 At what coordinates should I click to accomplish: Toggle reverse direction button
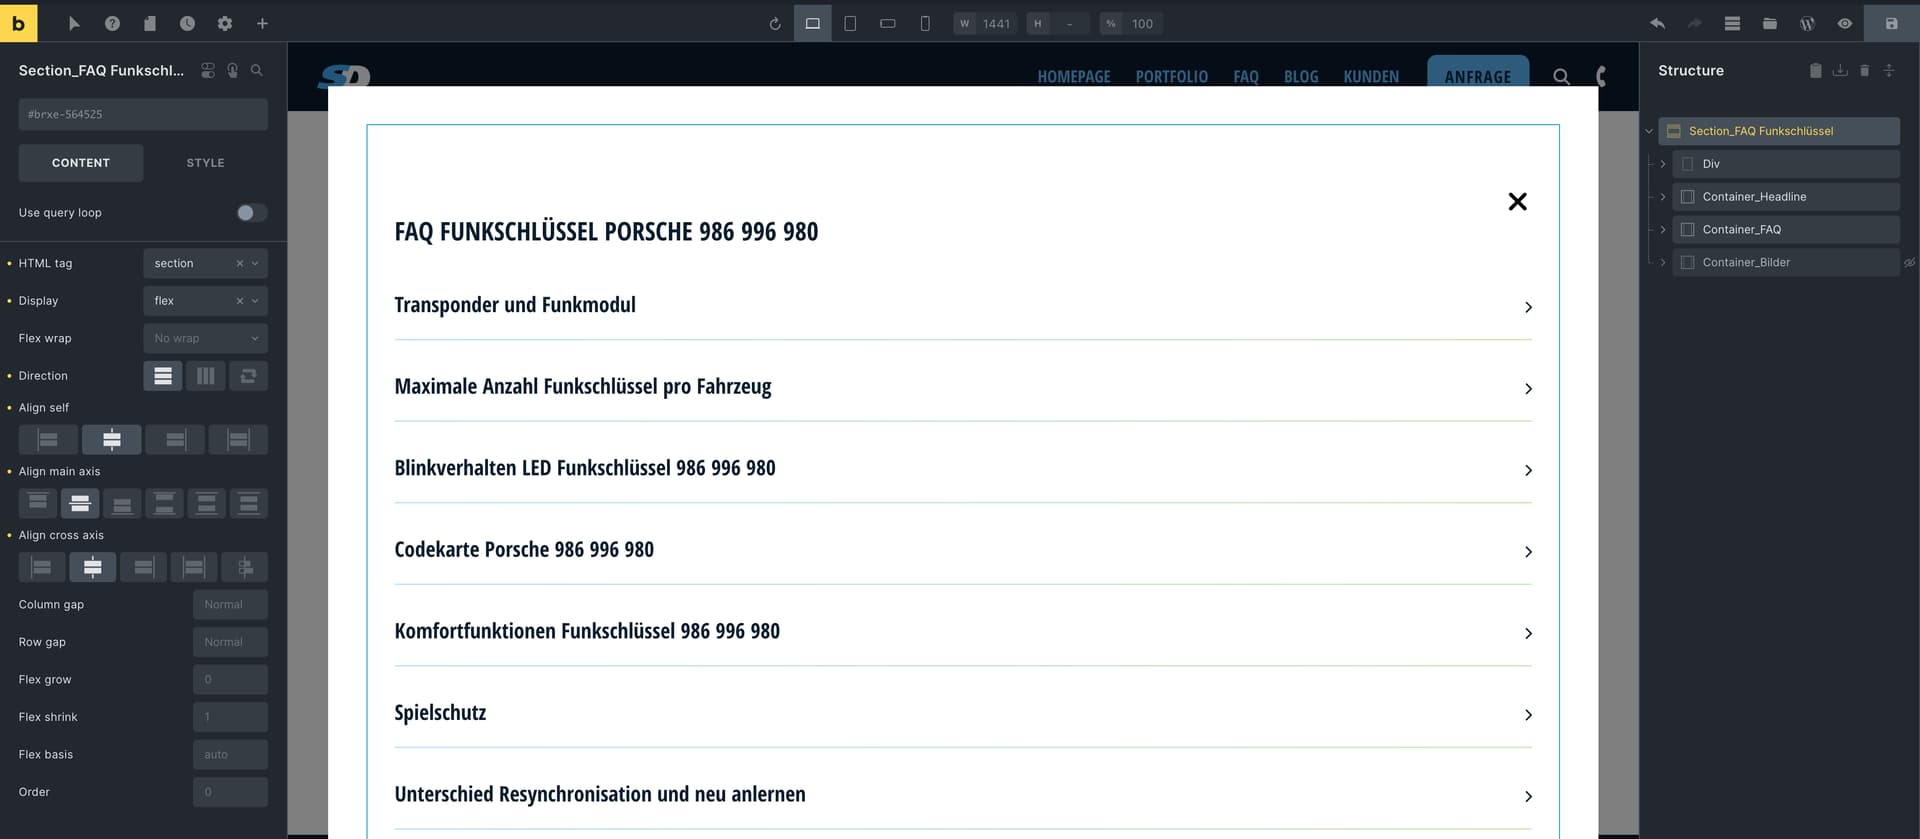[248, 376]
